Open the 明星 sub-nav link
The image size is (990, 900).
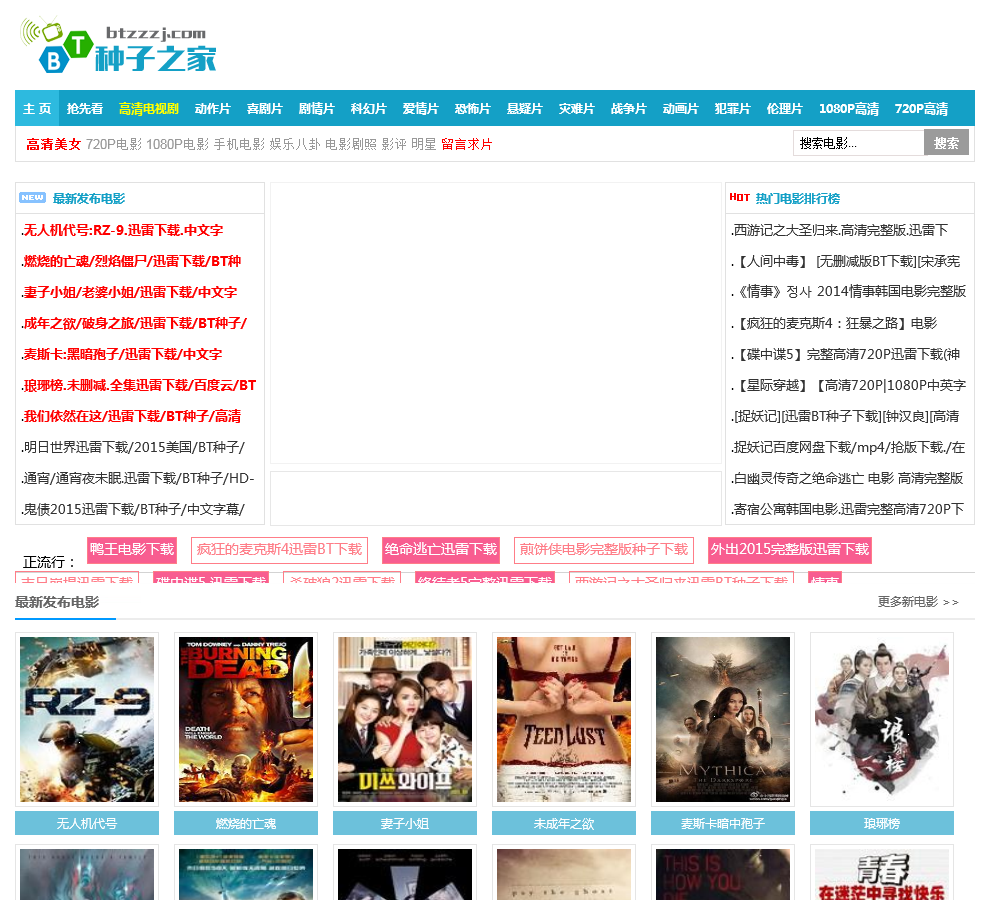(424, 145)
